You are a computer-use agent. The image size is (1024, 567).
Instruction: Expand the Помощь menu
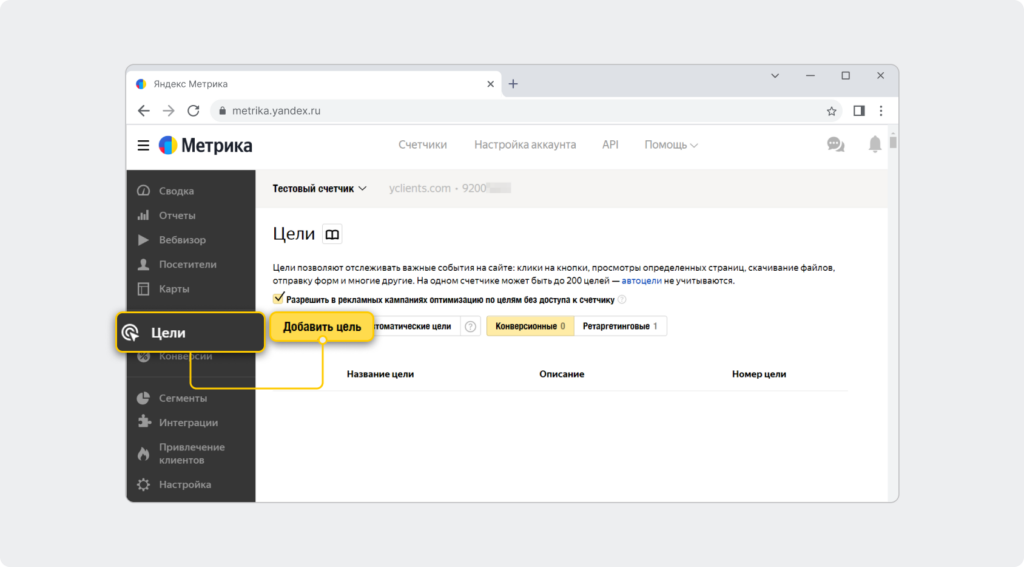click(671, 144)
